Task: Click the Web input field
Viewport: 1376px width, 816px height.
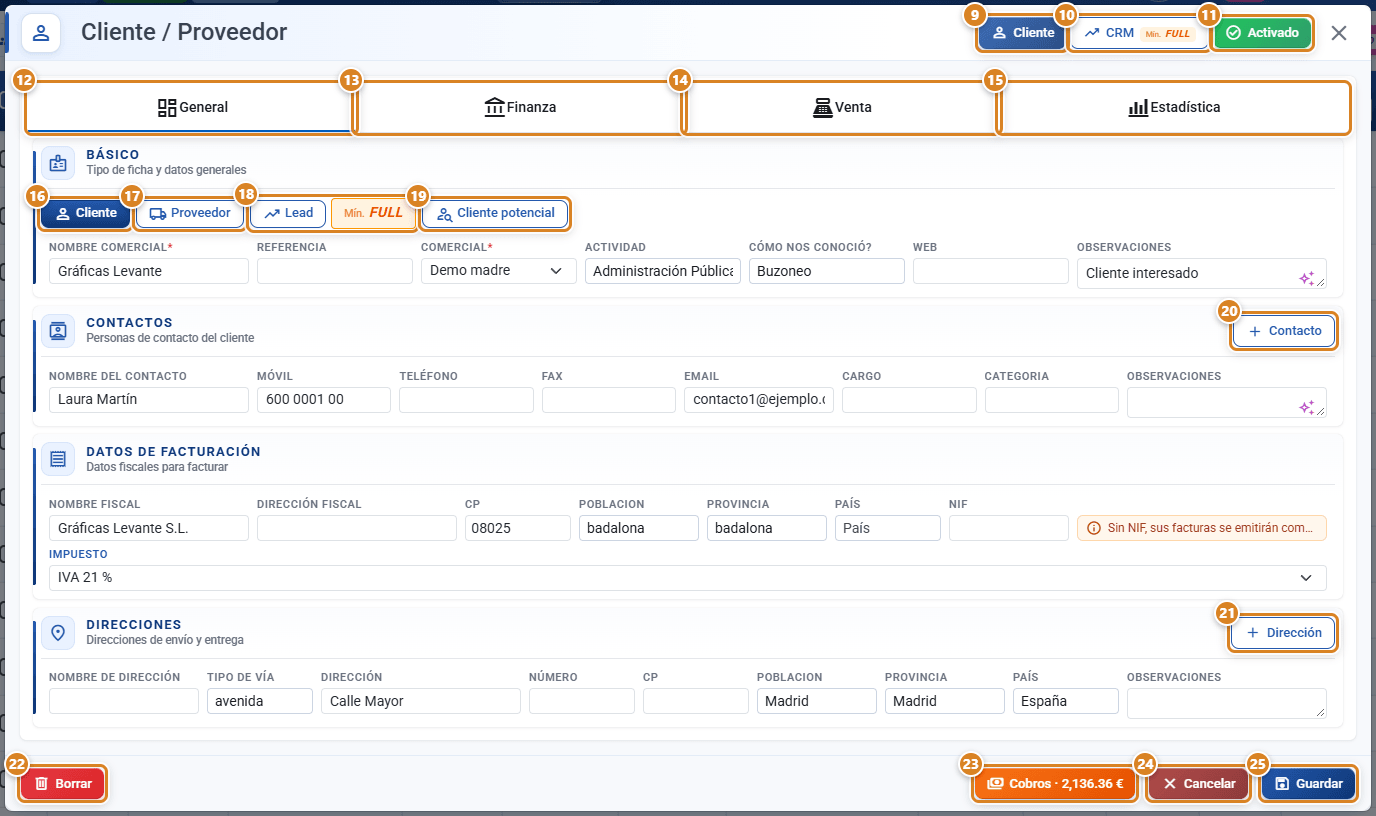Action: 991,271
